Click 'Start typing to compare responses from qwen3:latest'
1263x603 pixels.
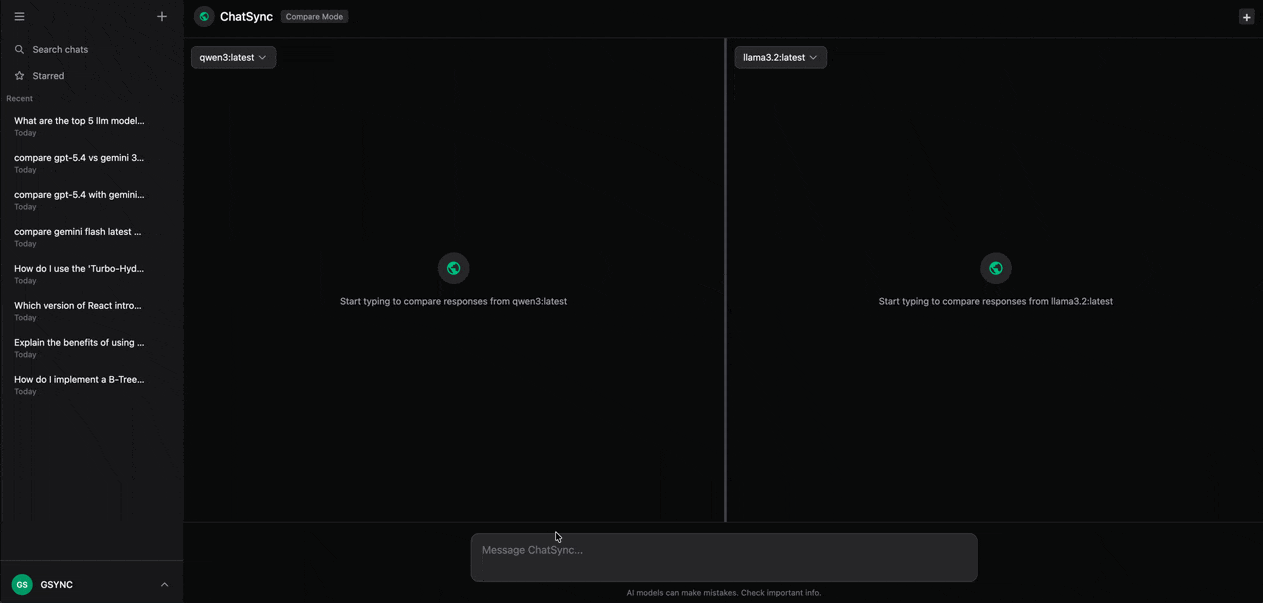(453, 301)
